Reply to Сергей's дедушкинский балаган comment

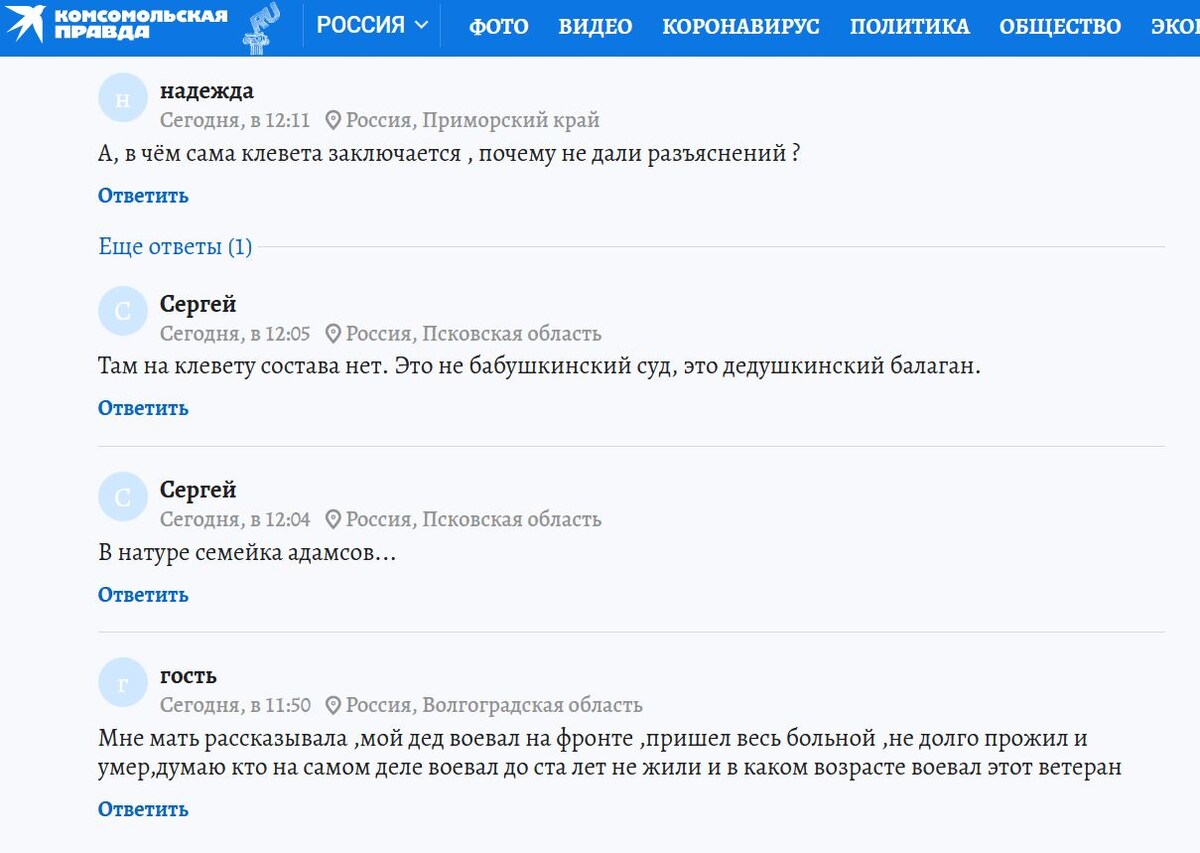pyautogui.click(x=143, y=407)
